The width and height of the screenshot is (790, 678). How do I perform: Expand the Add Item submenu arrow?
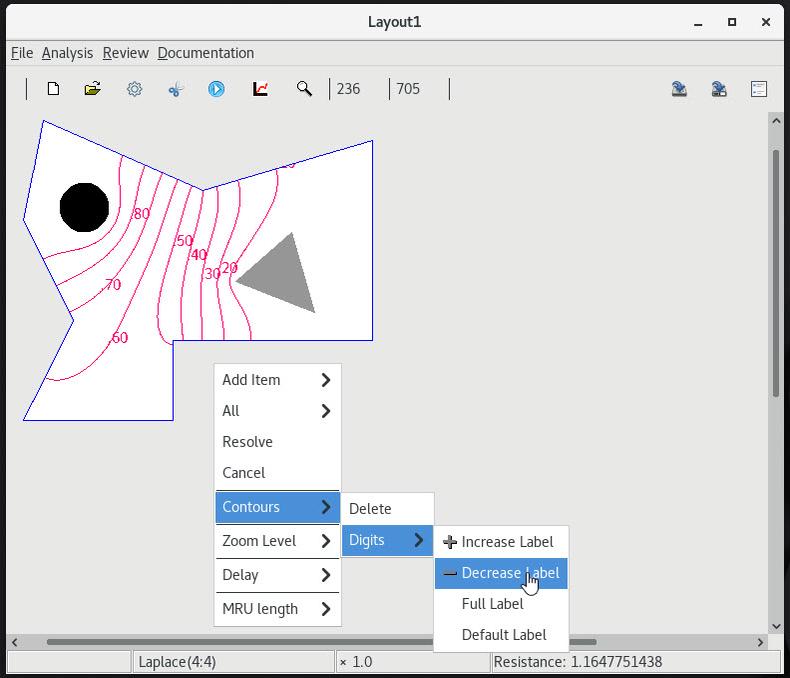click(x=326, y=380)
